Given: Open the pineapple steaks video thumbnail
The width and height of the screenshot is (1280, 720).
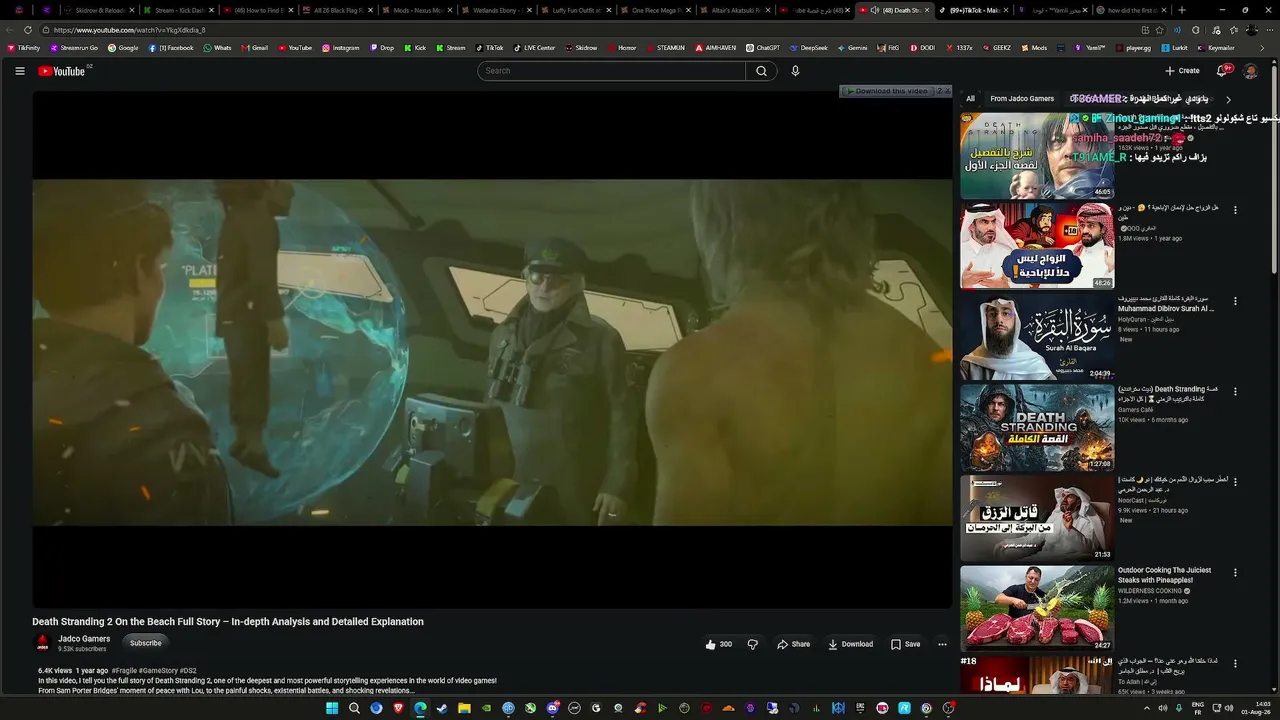Looking at the screenshot, I should pyautogui.click(x=1037, y=609).
